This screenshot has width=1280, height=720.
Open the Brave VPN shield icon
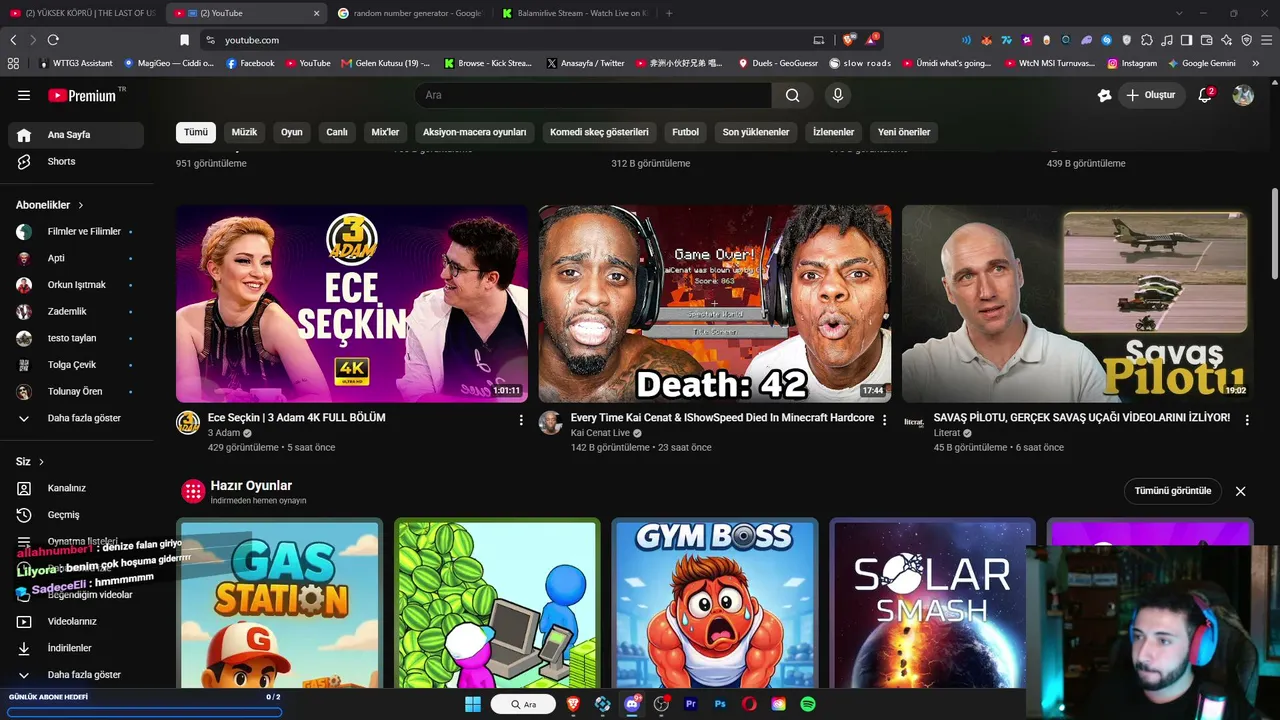pyautogui.click(x=1246, y=40)
